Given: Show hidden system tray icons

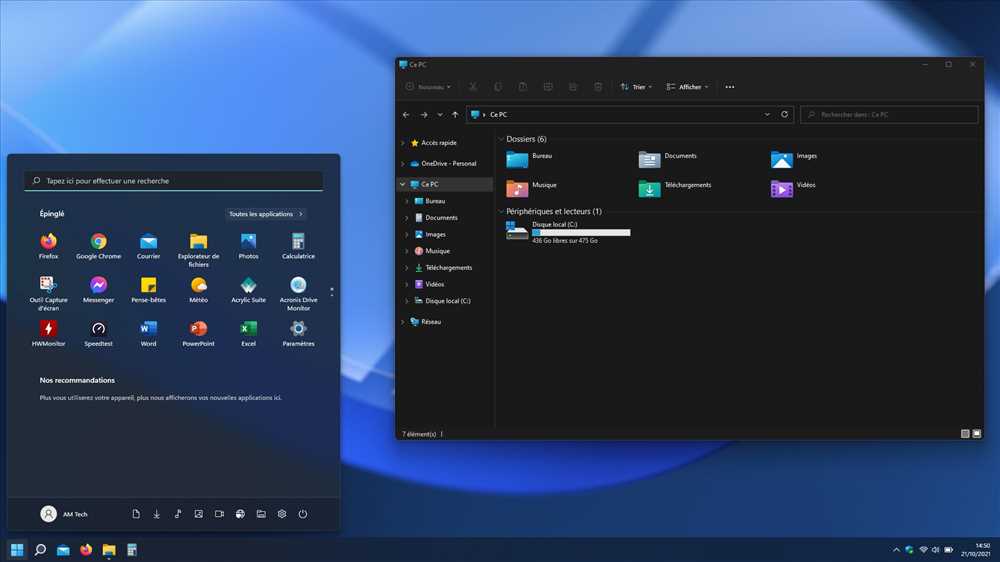Looking at the screenshot, I should tap(896, 550).
